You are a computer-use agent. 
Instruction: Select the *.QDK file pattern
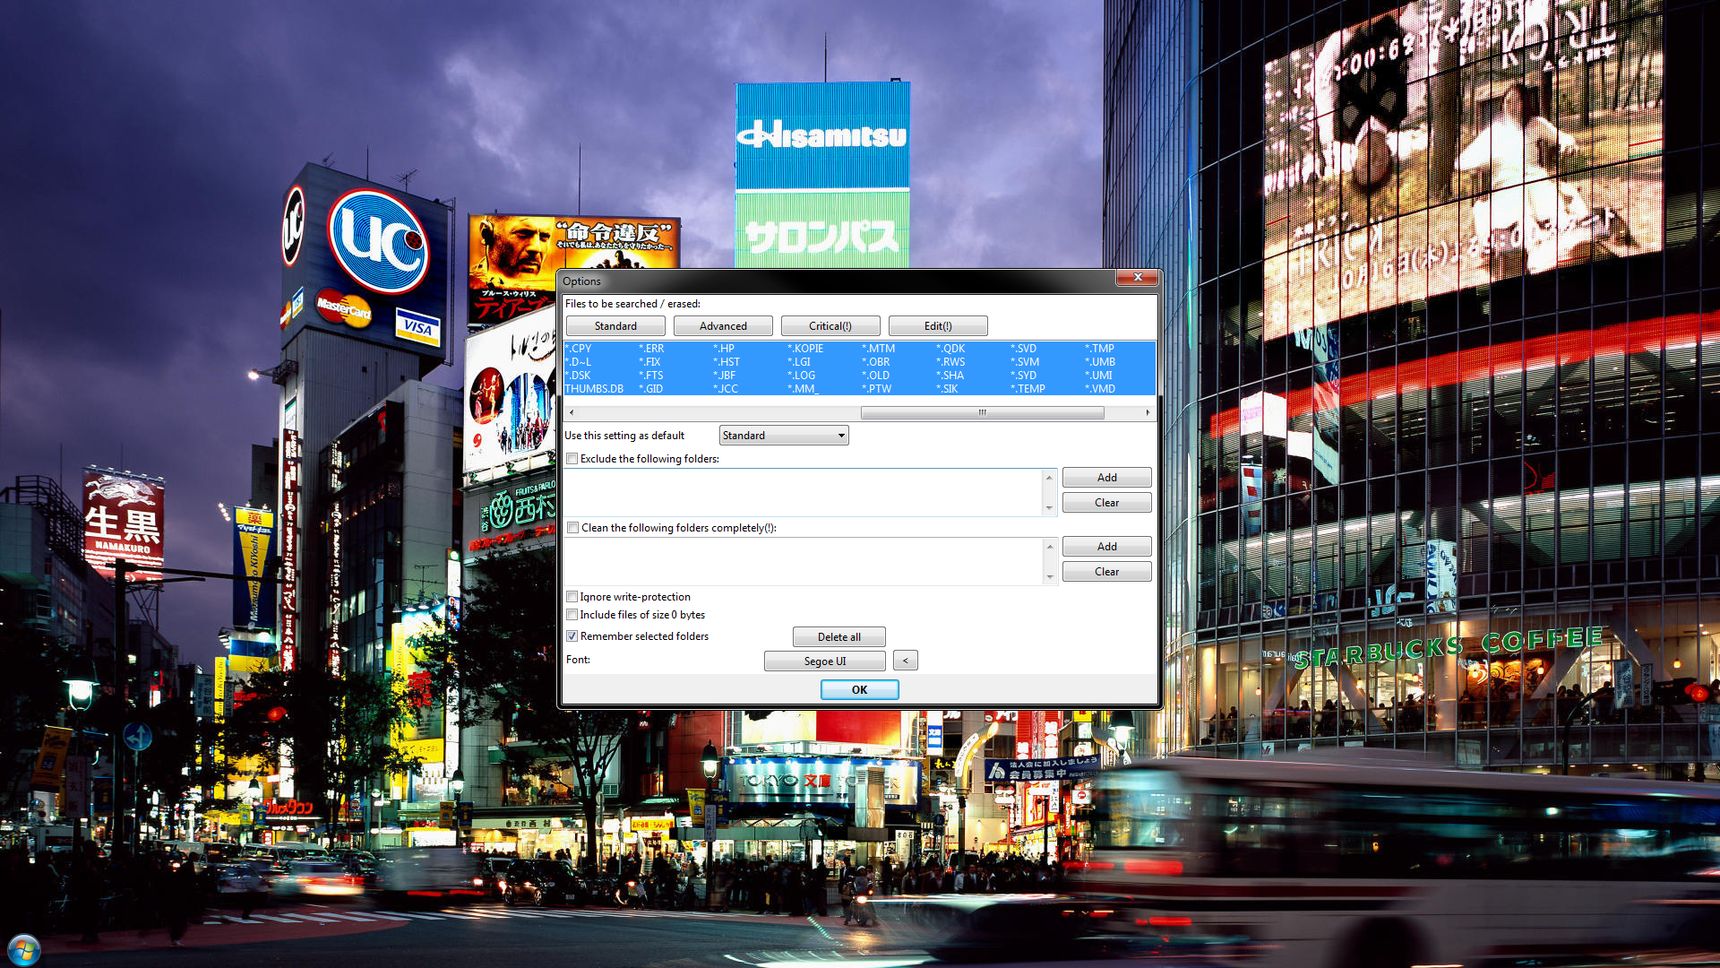tap(951, 348)
